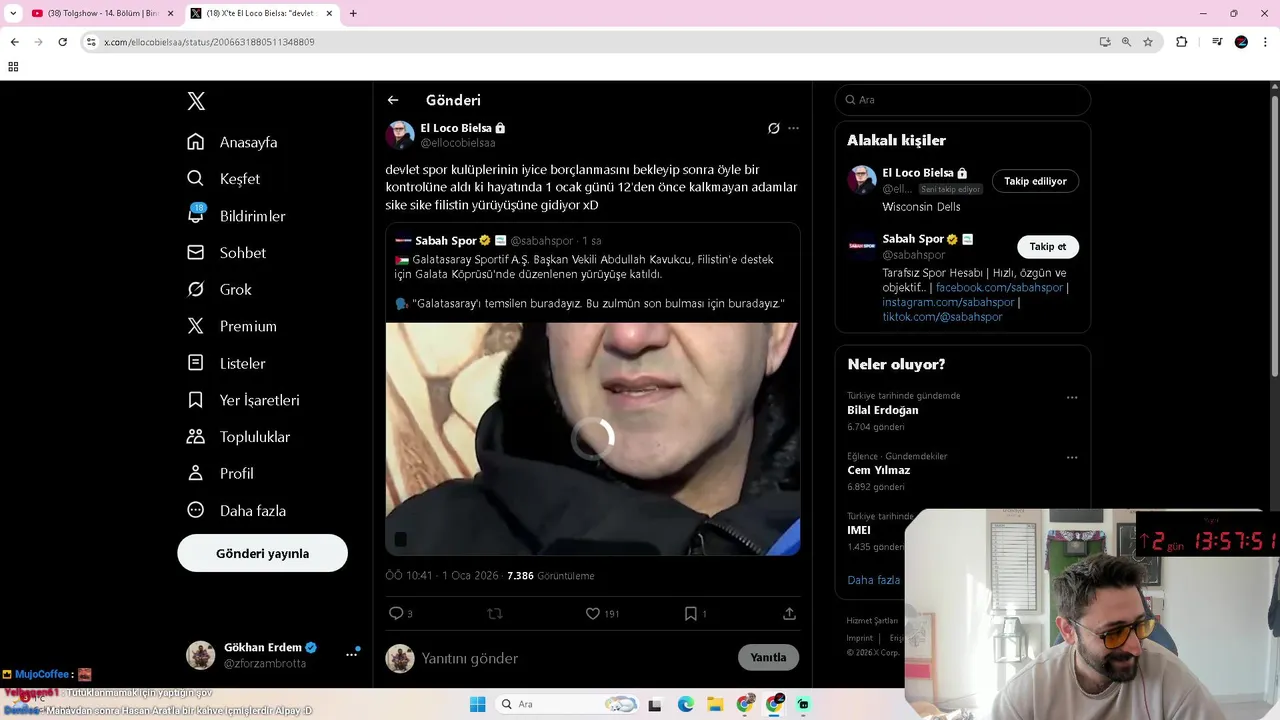Open @ellocobielsaa handle on the post
The image size is (1280, 720).
click(458, 143)
